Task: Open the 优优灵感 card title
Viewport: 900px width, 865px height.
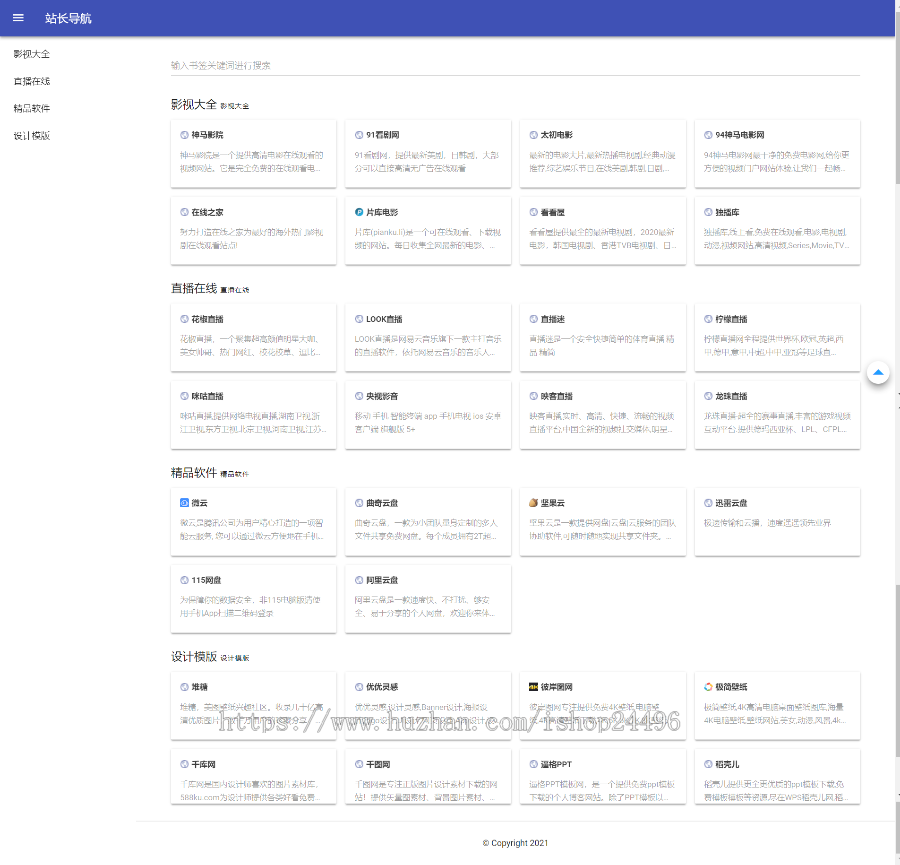Action: coord(382,687)
